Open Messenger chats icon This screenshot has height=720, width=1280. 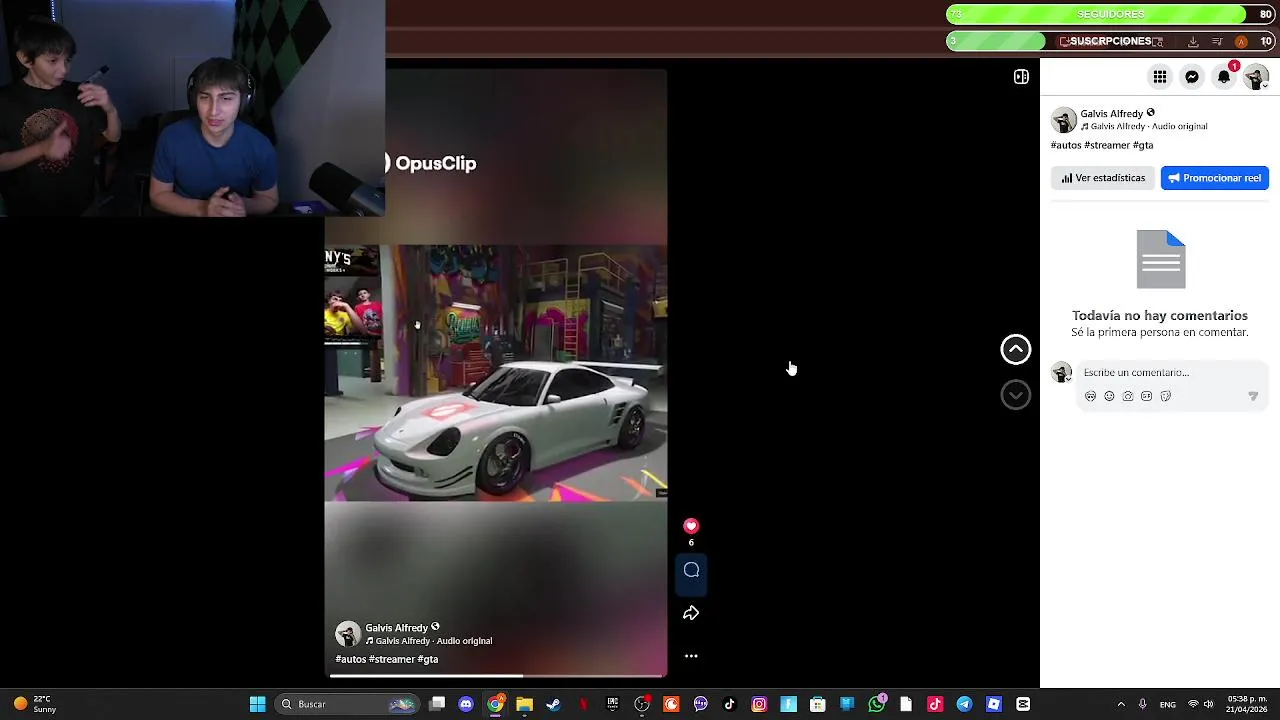[1192, 77]
